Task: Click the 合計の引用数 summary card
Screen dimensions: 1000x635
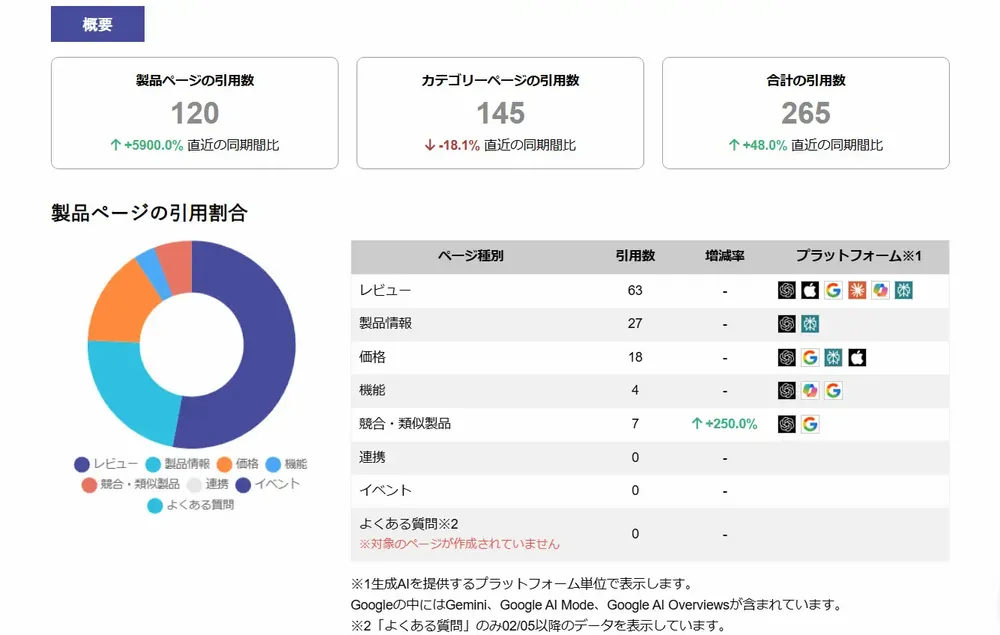Action: pos(805,112)
